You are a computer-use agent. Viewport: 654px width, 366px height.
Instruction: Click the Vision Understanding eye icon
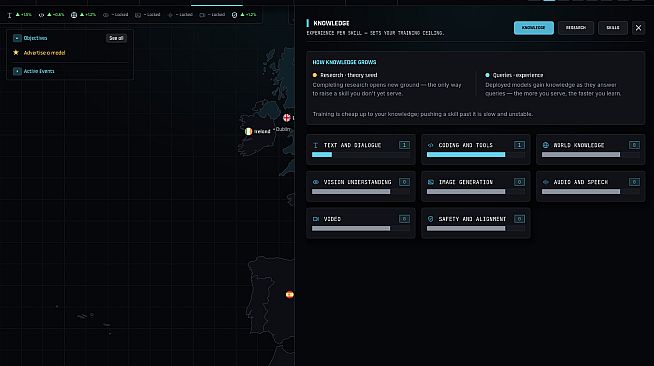316,182
